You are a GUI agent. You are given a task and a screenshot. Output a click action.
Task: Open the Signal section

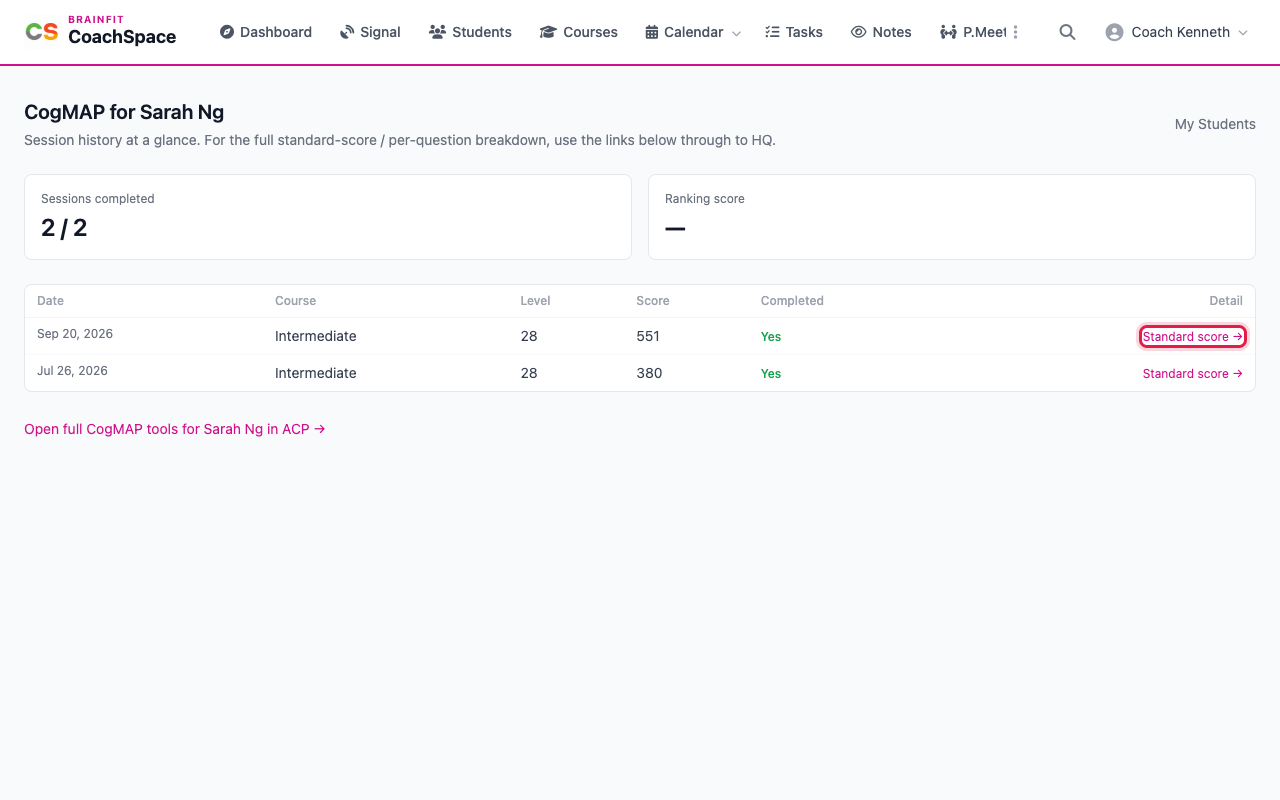(370, 32)
